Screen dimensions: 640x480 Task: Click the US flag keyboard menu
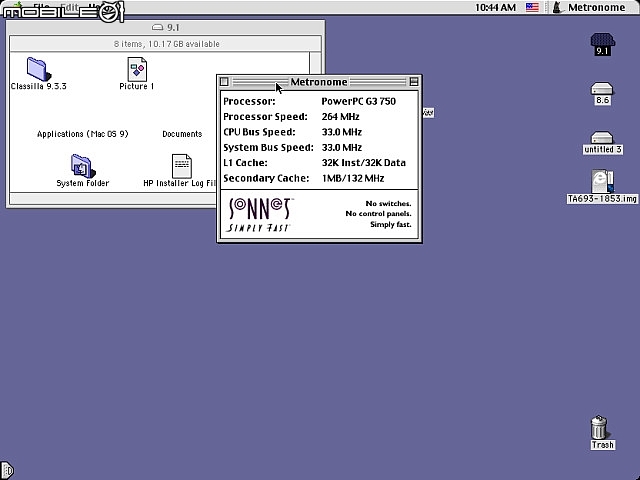[x=532, y=7]
